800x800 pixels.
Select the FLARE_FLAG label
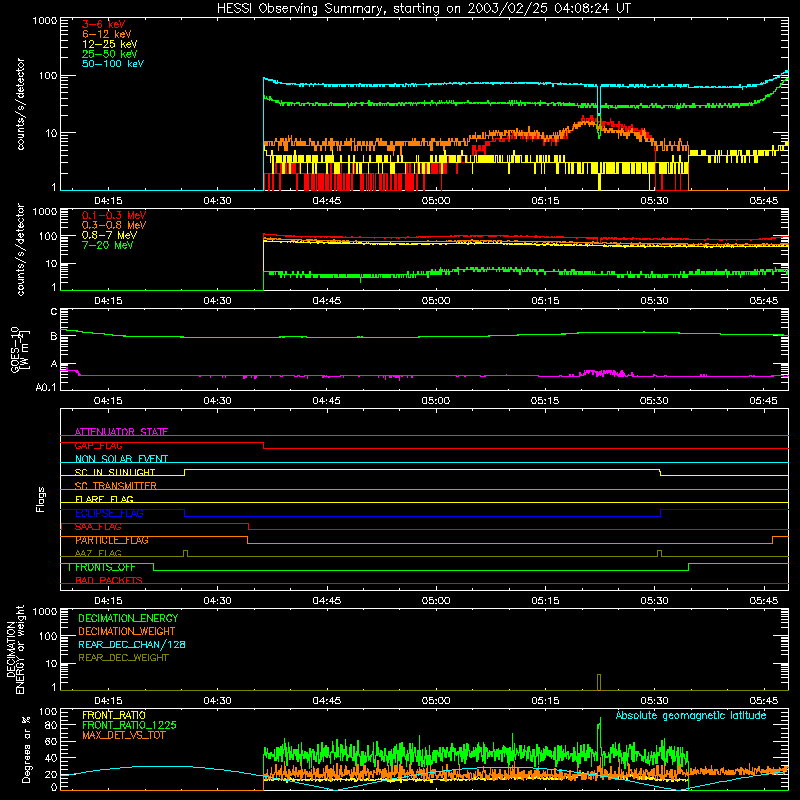(104, 499)
